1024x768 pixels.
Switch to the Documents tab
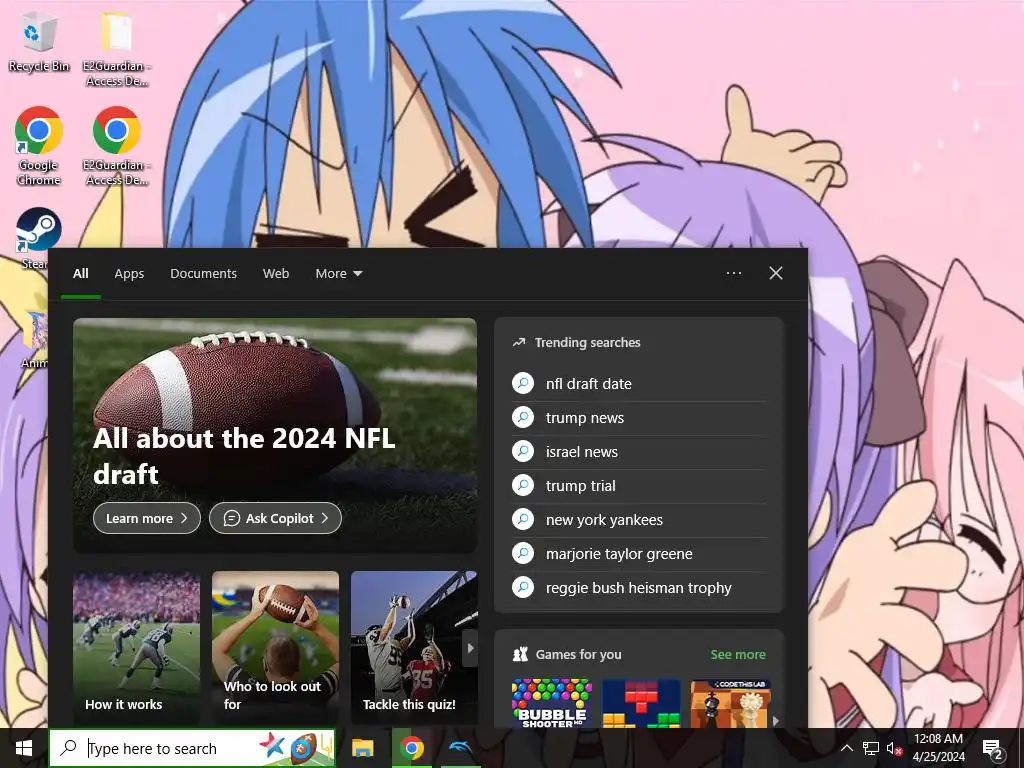click(x=203, y=274)
